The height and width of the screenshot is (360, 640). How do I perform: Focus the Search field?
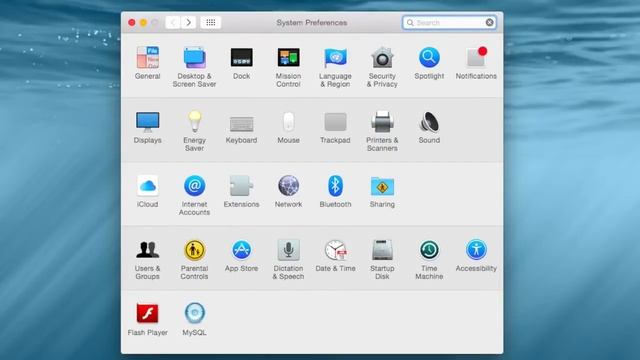coord(449,22)
